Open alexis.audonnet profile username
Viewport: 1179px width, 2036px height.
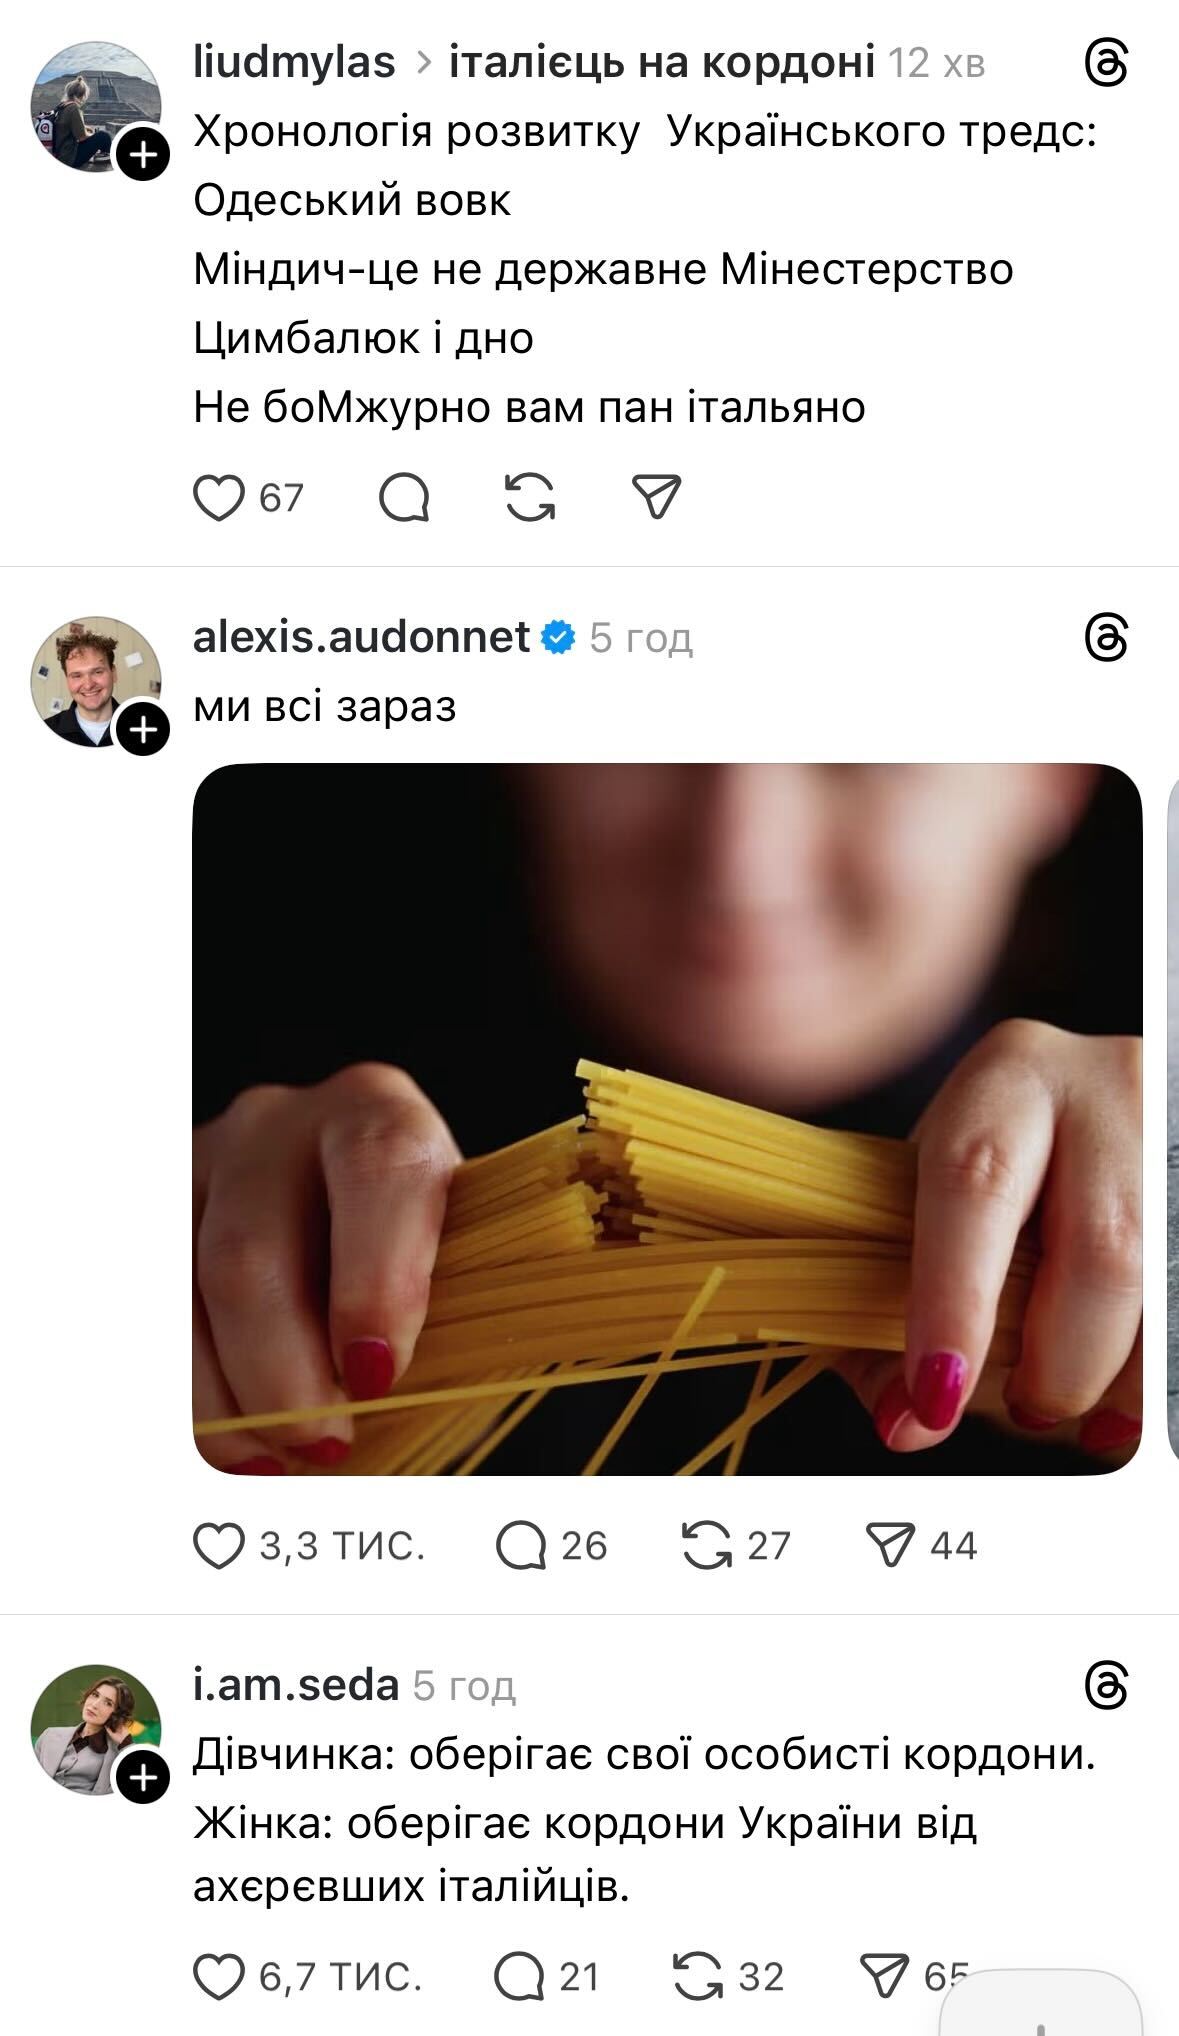point(361,637)
